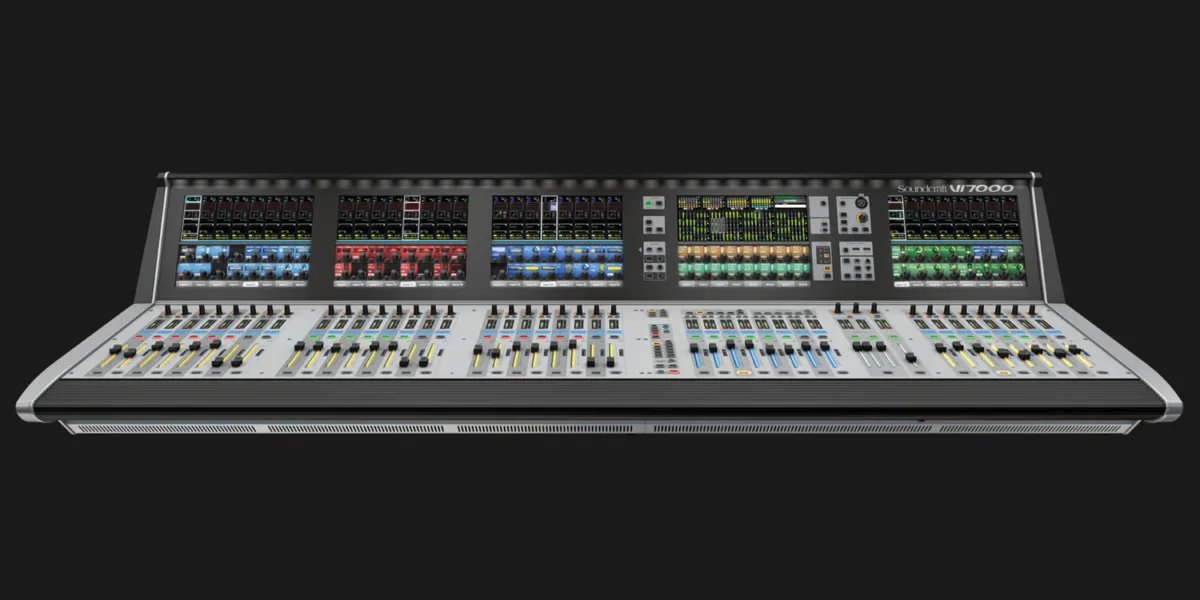Click the XLR talkback microphone socket
Image resolution: width=1200 pixels, height=600 pixels.
click(861, 203)
